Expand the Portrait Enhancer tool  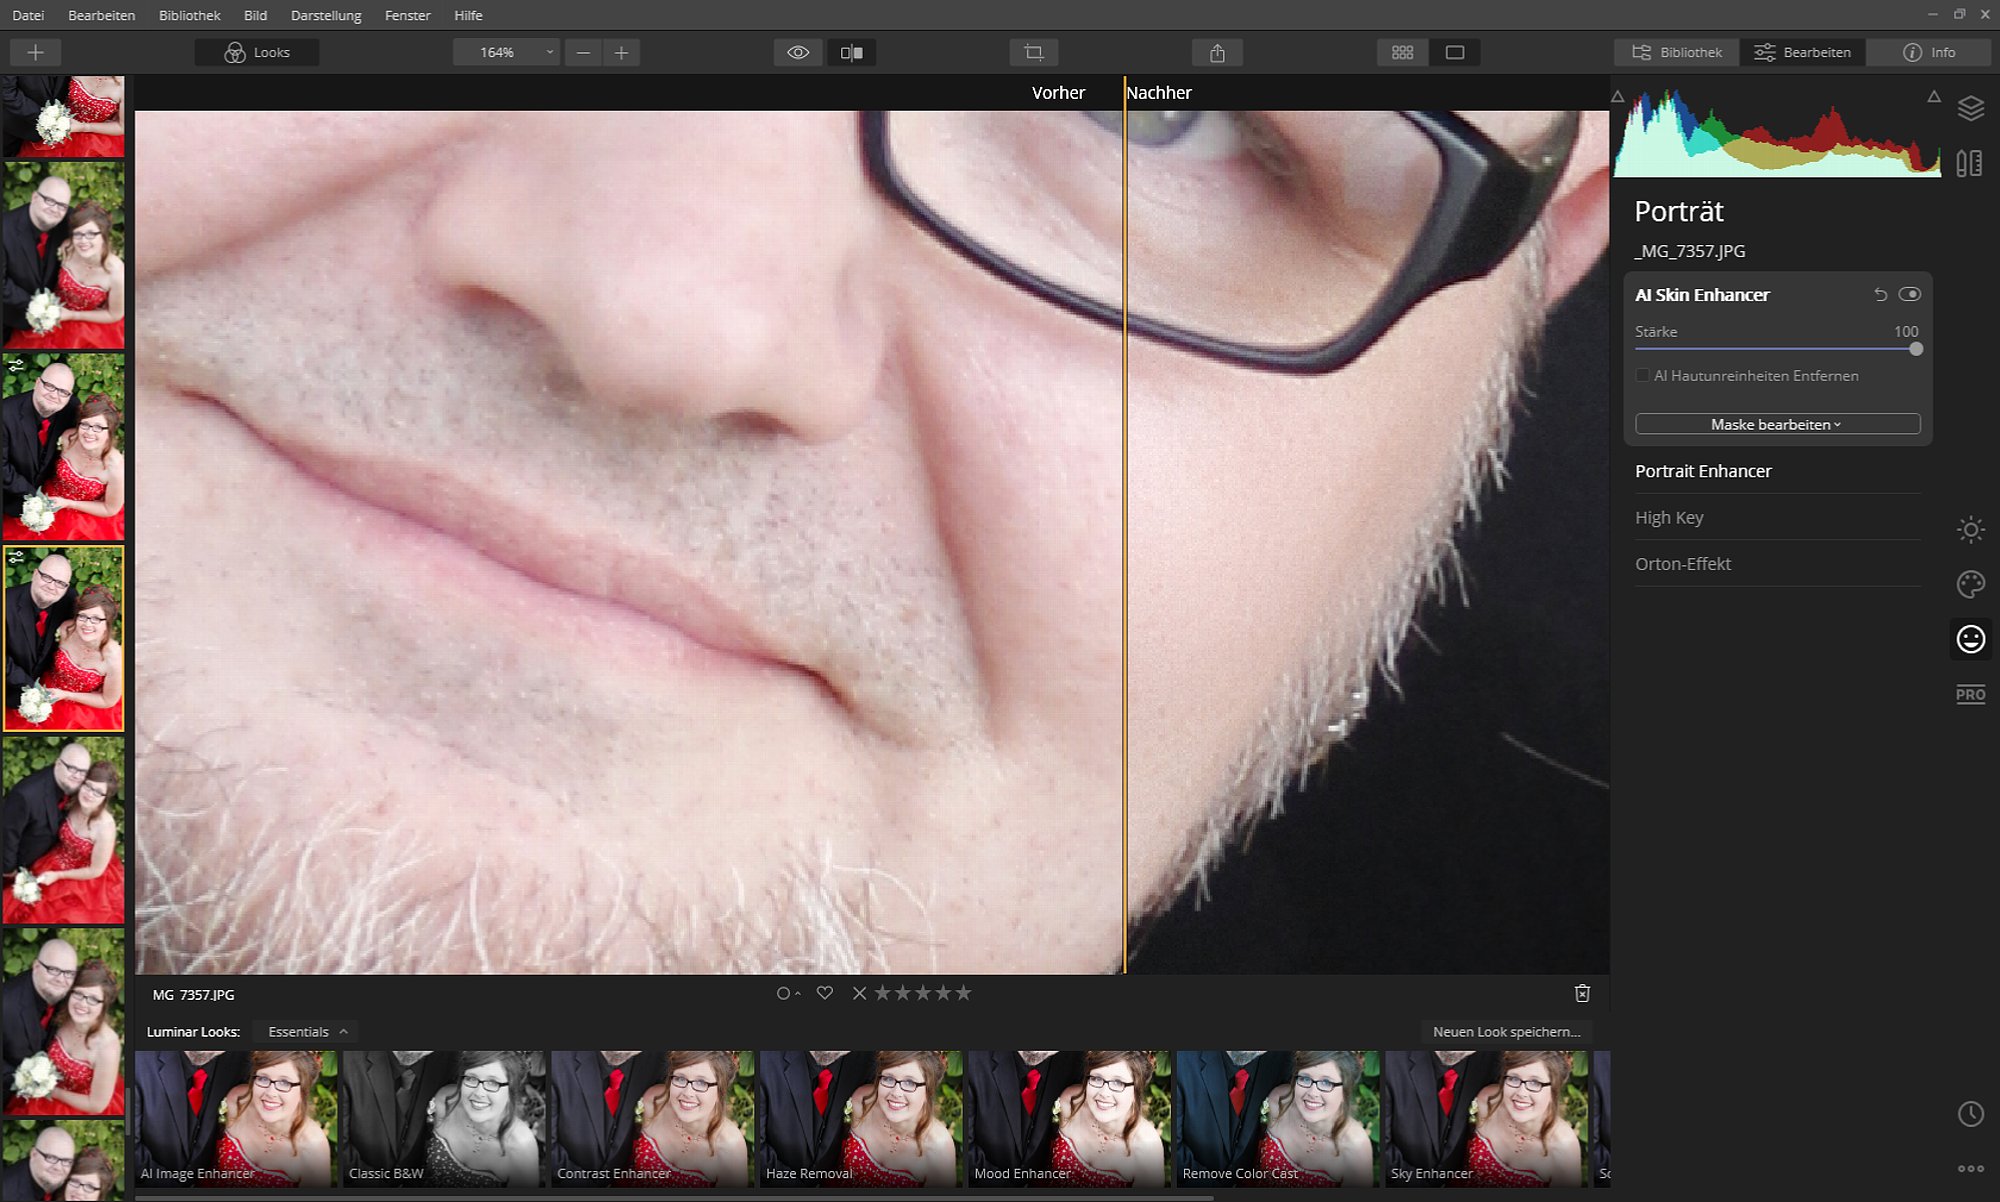[1777, 471]
